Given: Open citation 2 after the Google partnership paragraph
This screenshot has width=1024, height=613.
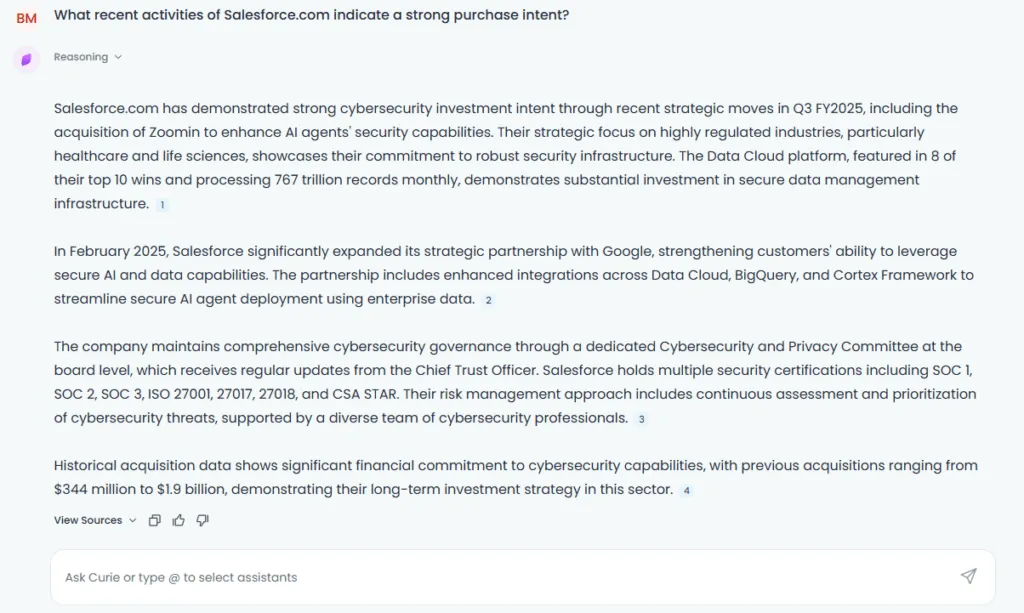Looking at the screenshot, I should coord(488,300).
